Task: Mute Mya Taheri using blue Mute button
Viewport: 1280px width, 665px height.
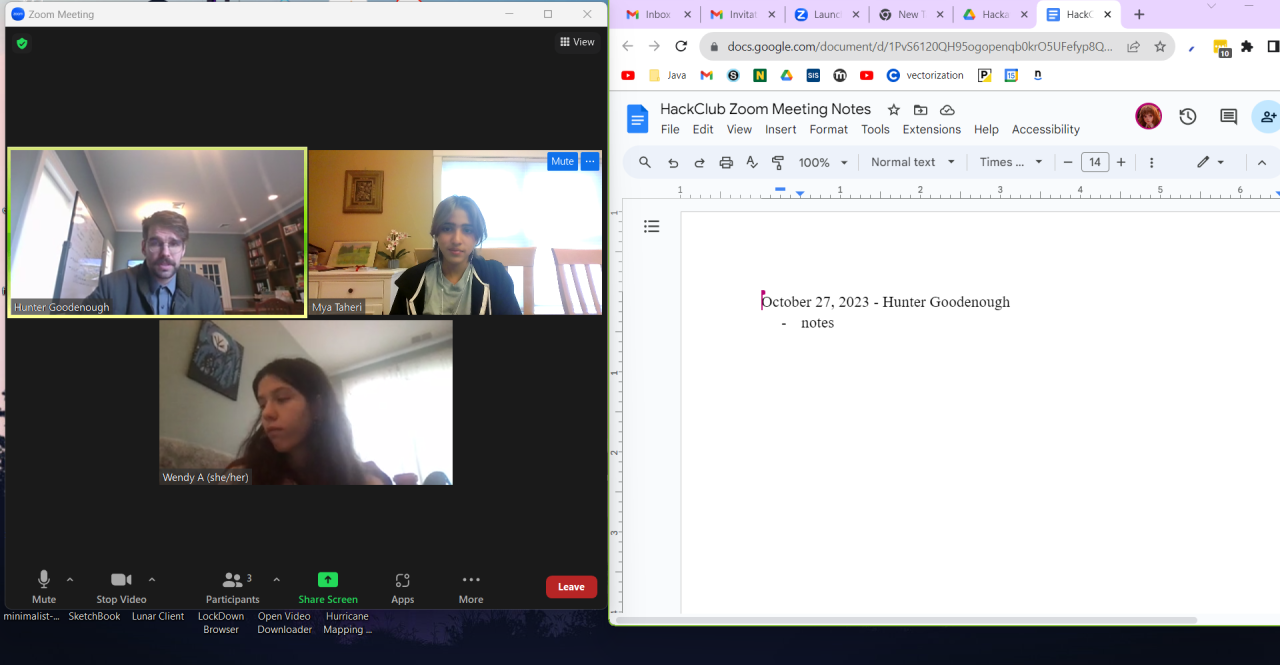Action: (562, 161)
